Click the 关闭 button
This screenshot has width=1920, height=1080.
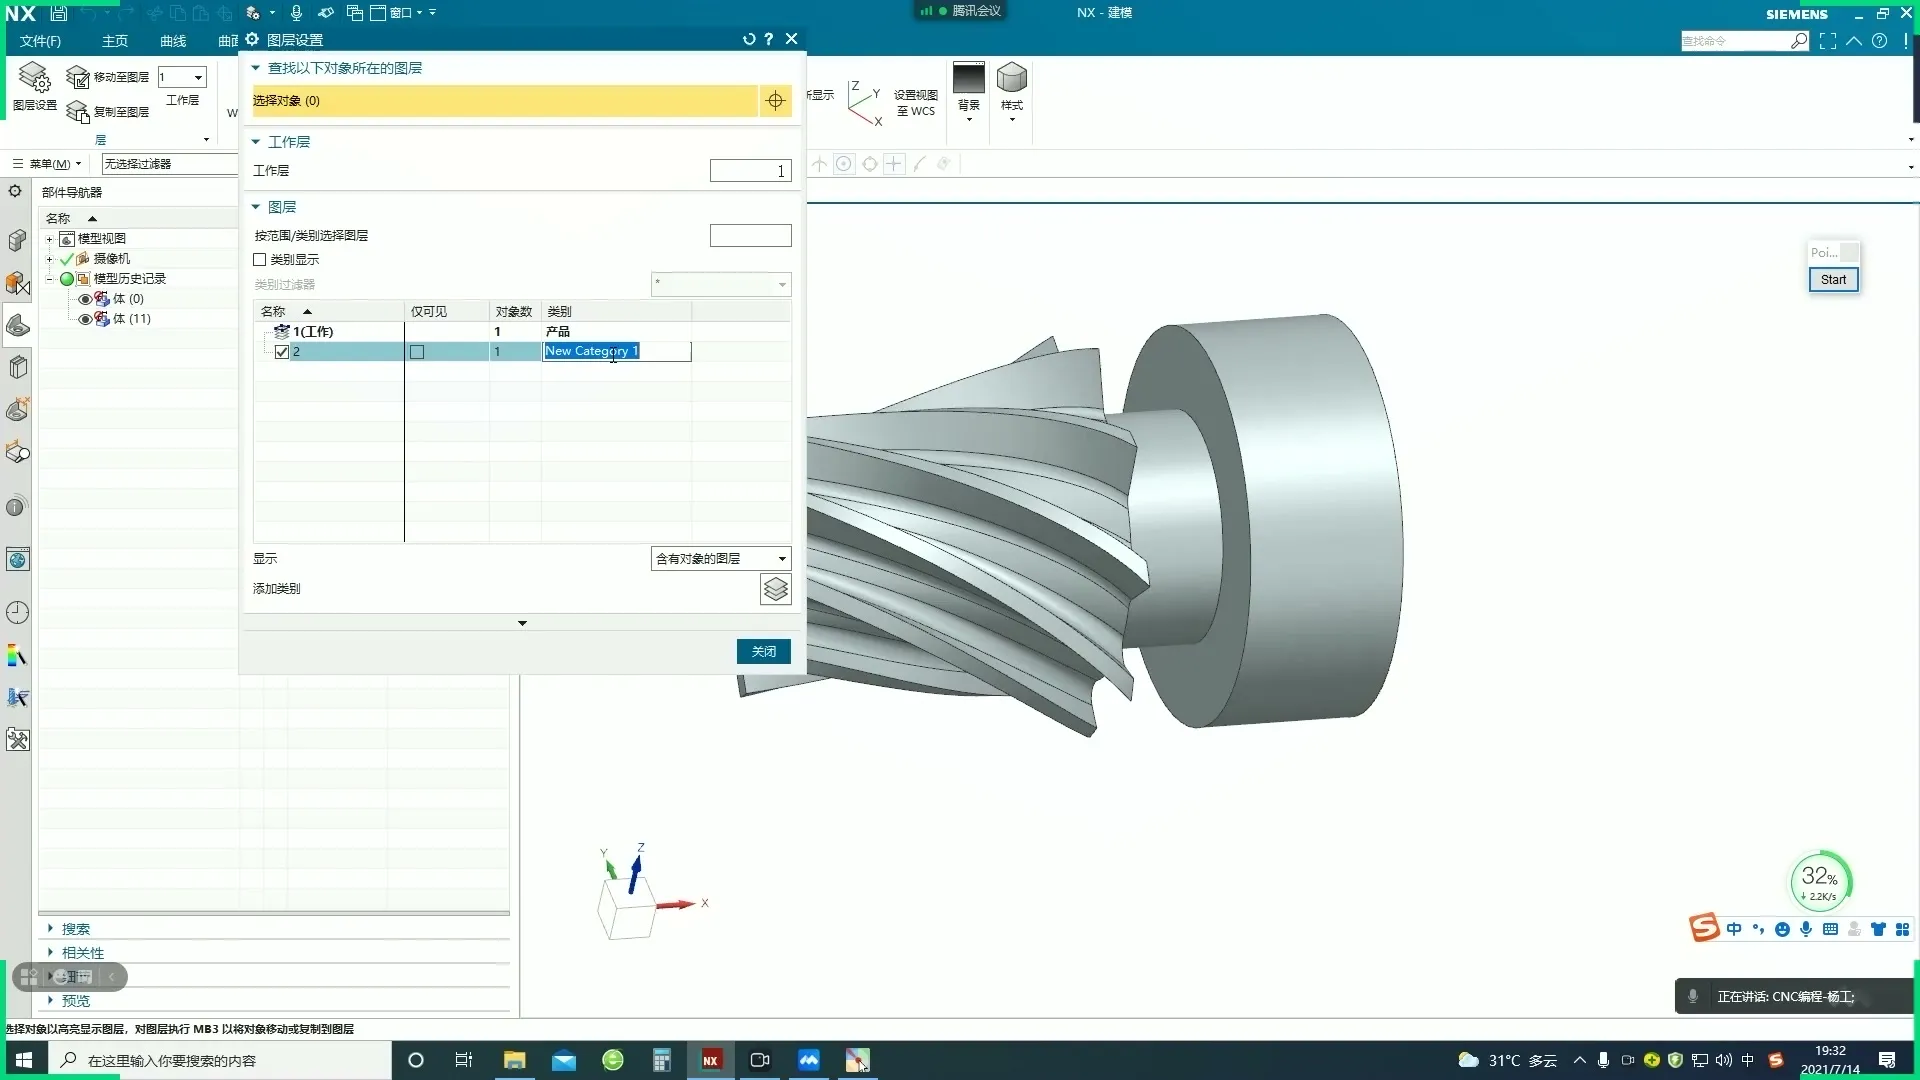(x=763, y=651)
